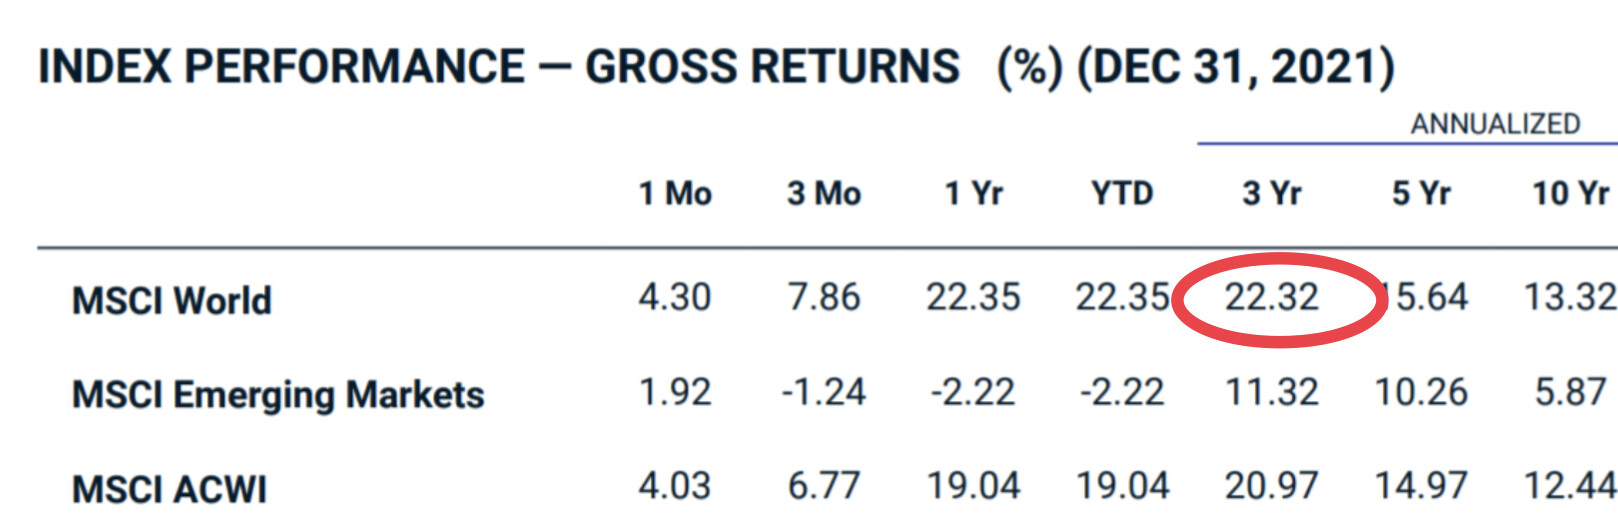Click the 10 Yr column header

click(x=1571, y=193)
